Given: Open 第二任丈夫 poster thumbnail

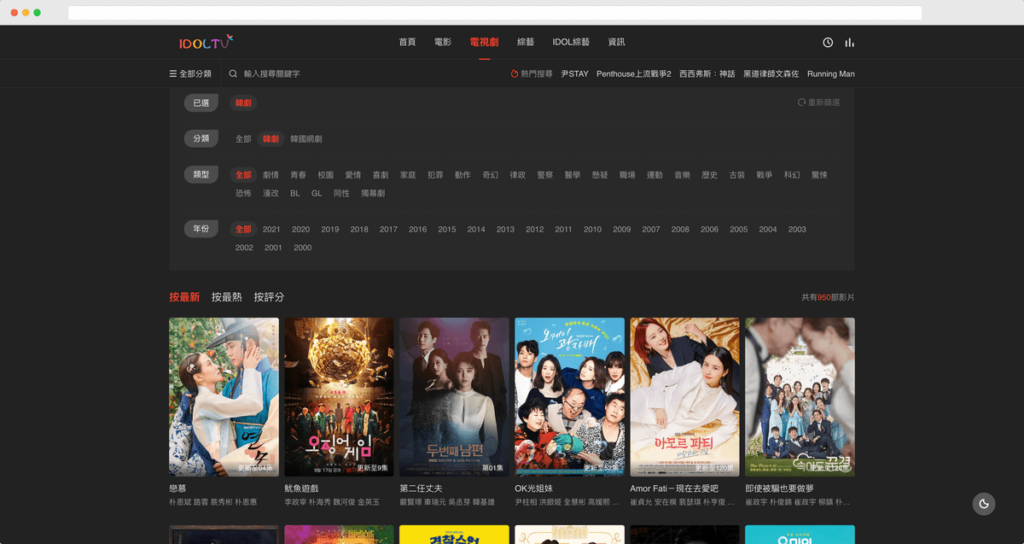Looking at the screenshot, I should click(x=455, y=397).
